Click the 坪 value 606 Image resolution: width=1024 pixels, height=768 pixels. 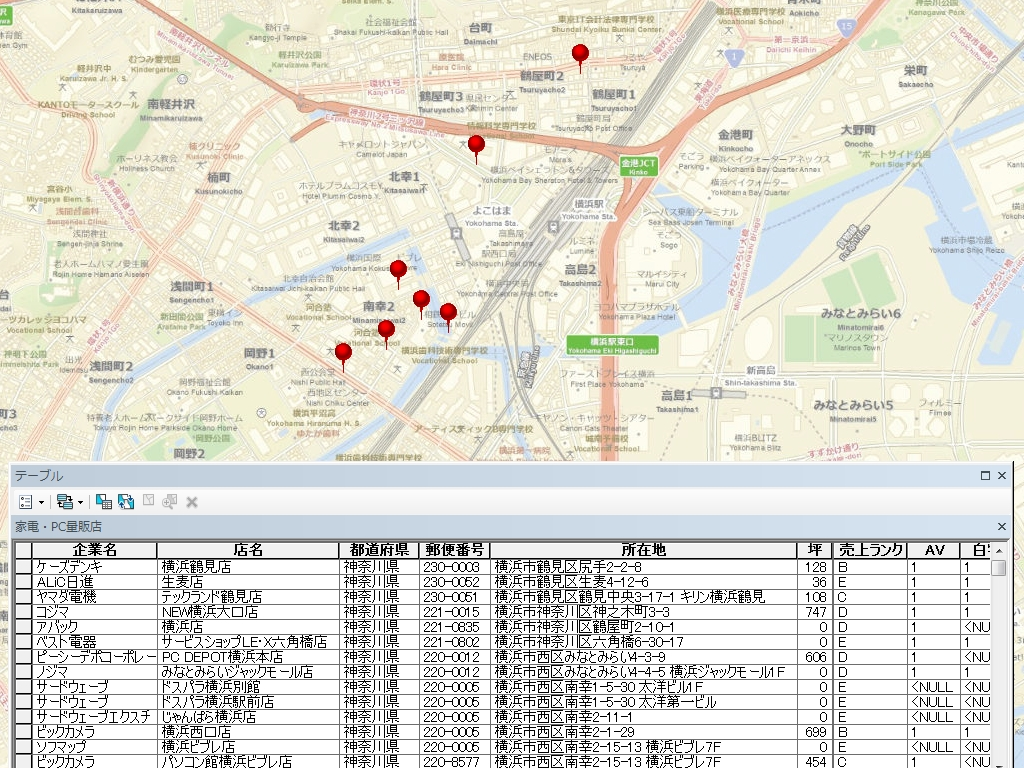[x=816, y=657]
